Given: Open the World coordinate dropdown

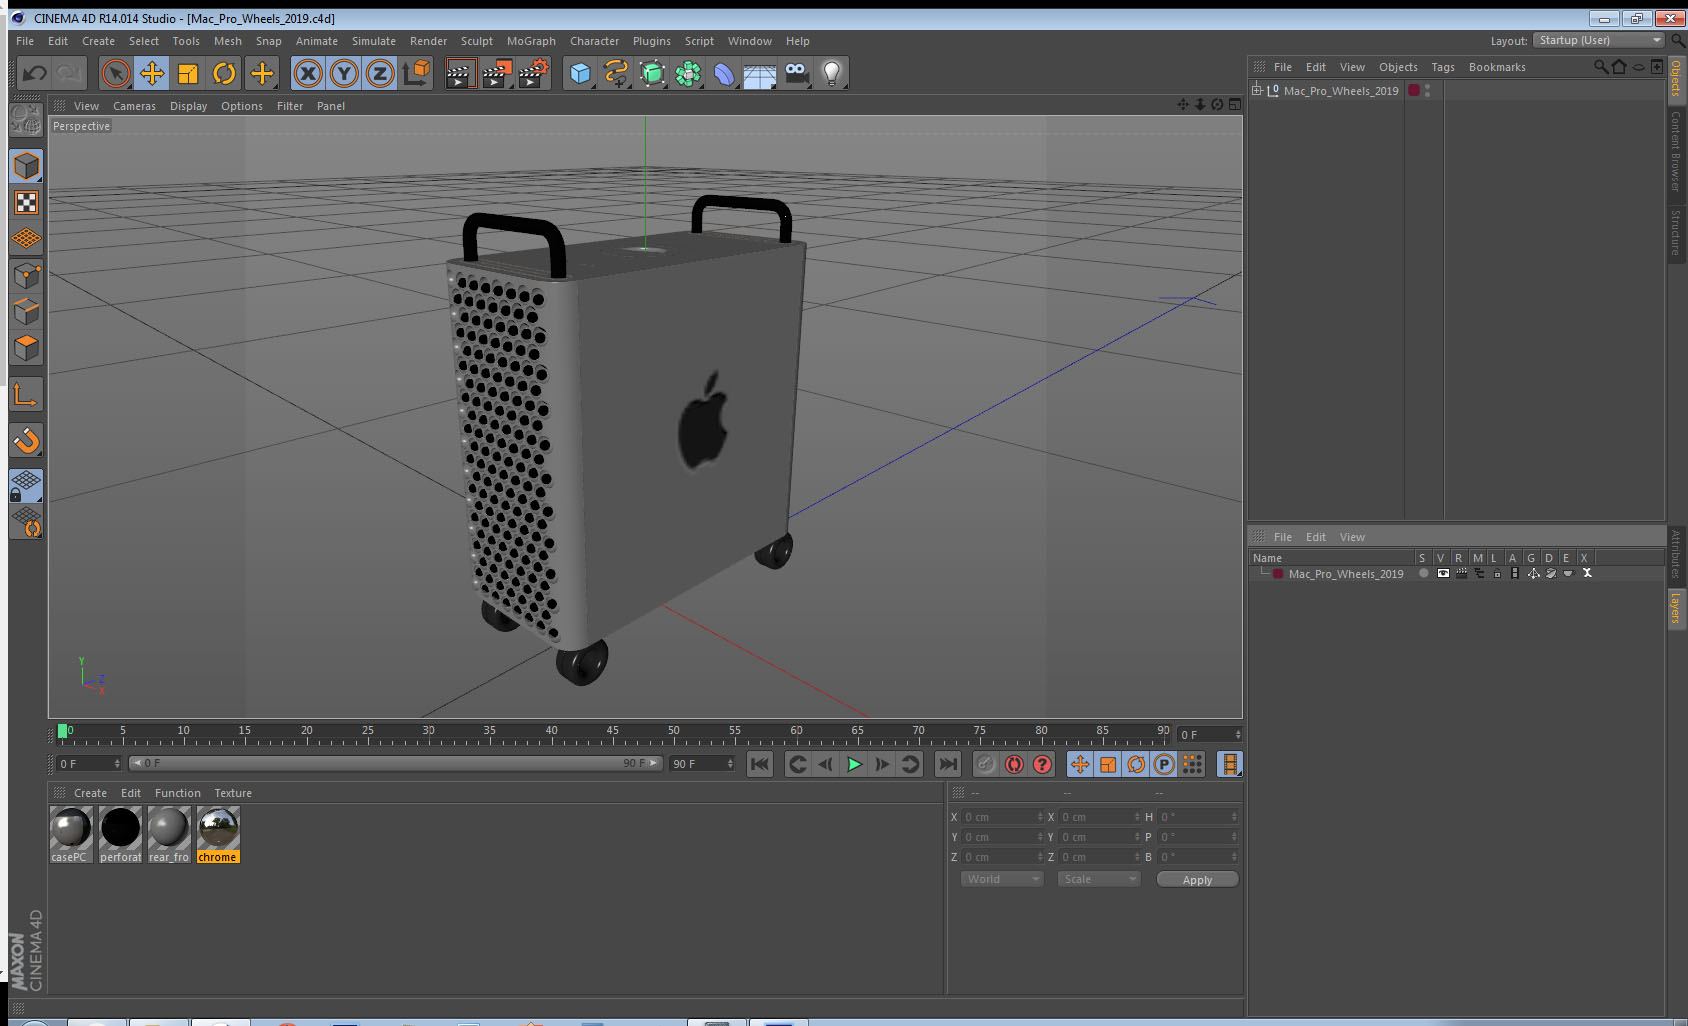Looking at the screenshot, I should 1002,879.
